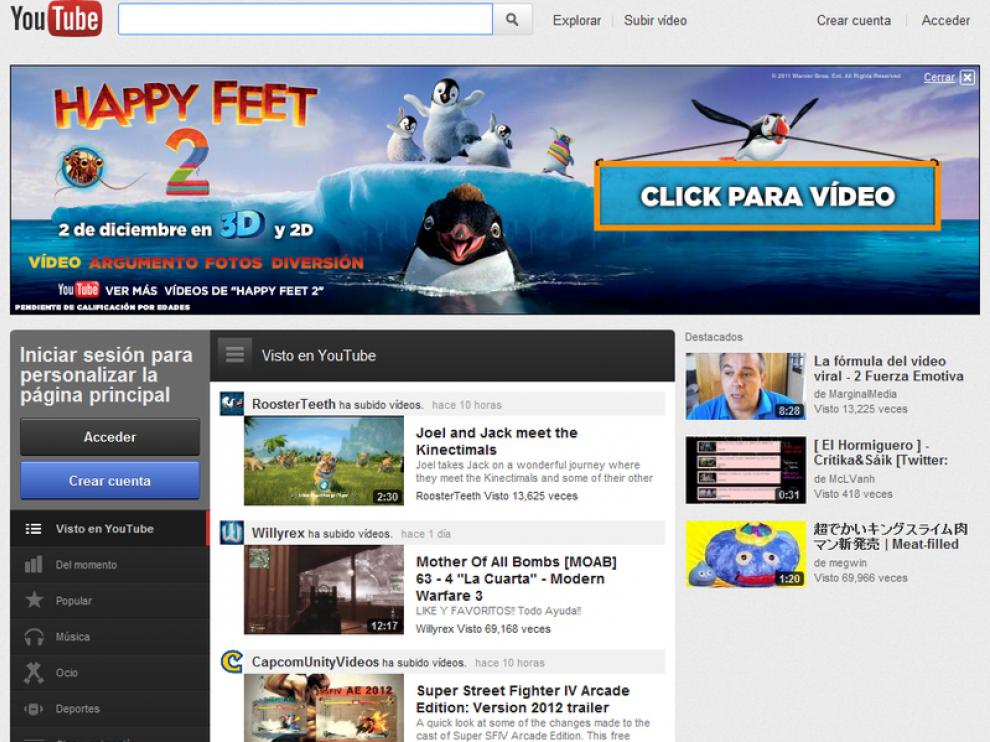Image resolution: width=990 pixels, height=742 pixels.
Task: Select ARGUMENTO in the banner menu
Action: click(x=143, y=263)
